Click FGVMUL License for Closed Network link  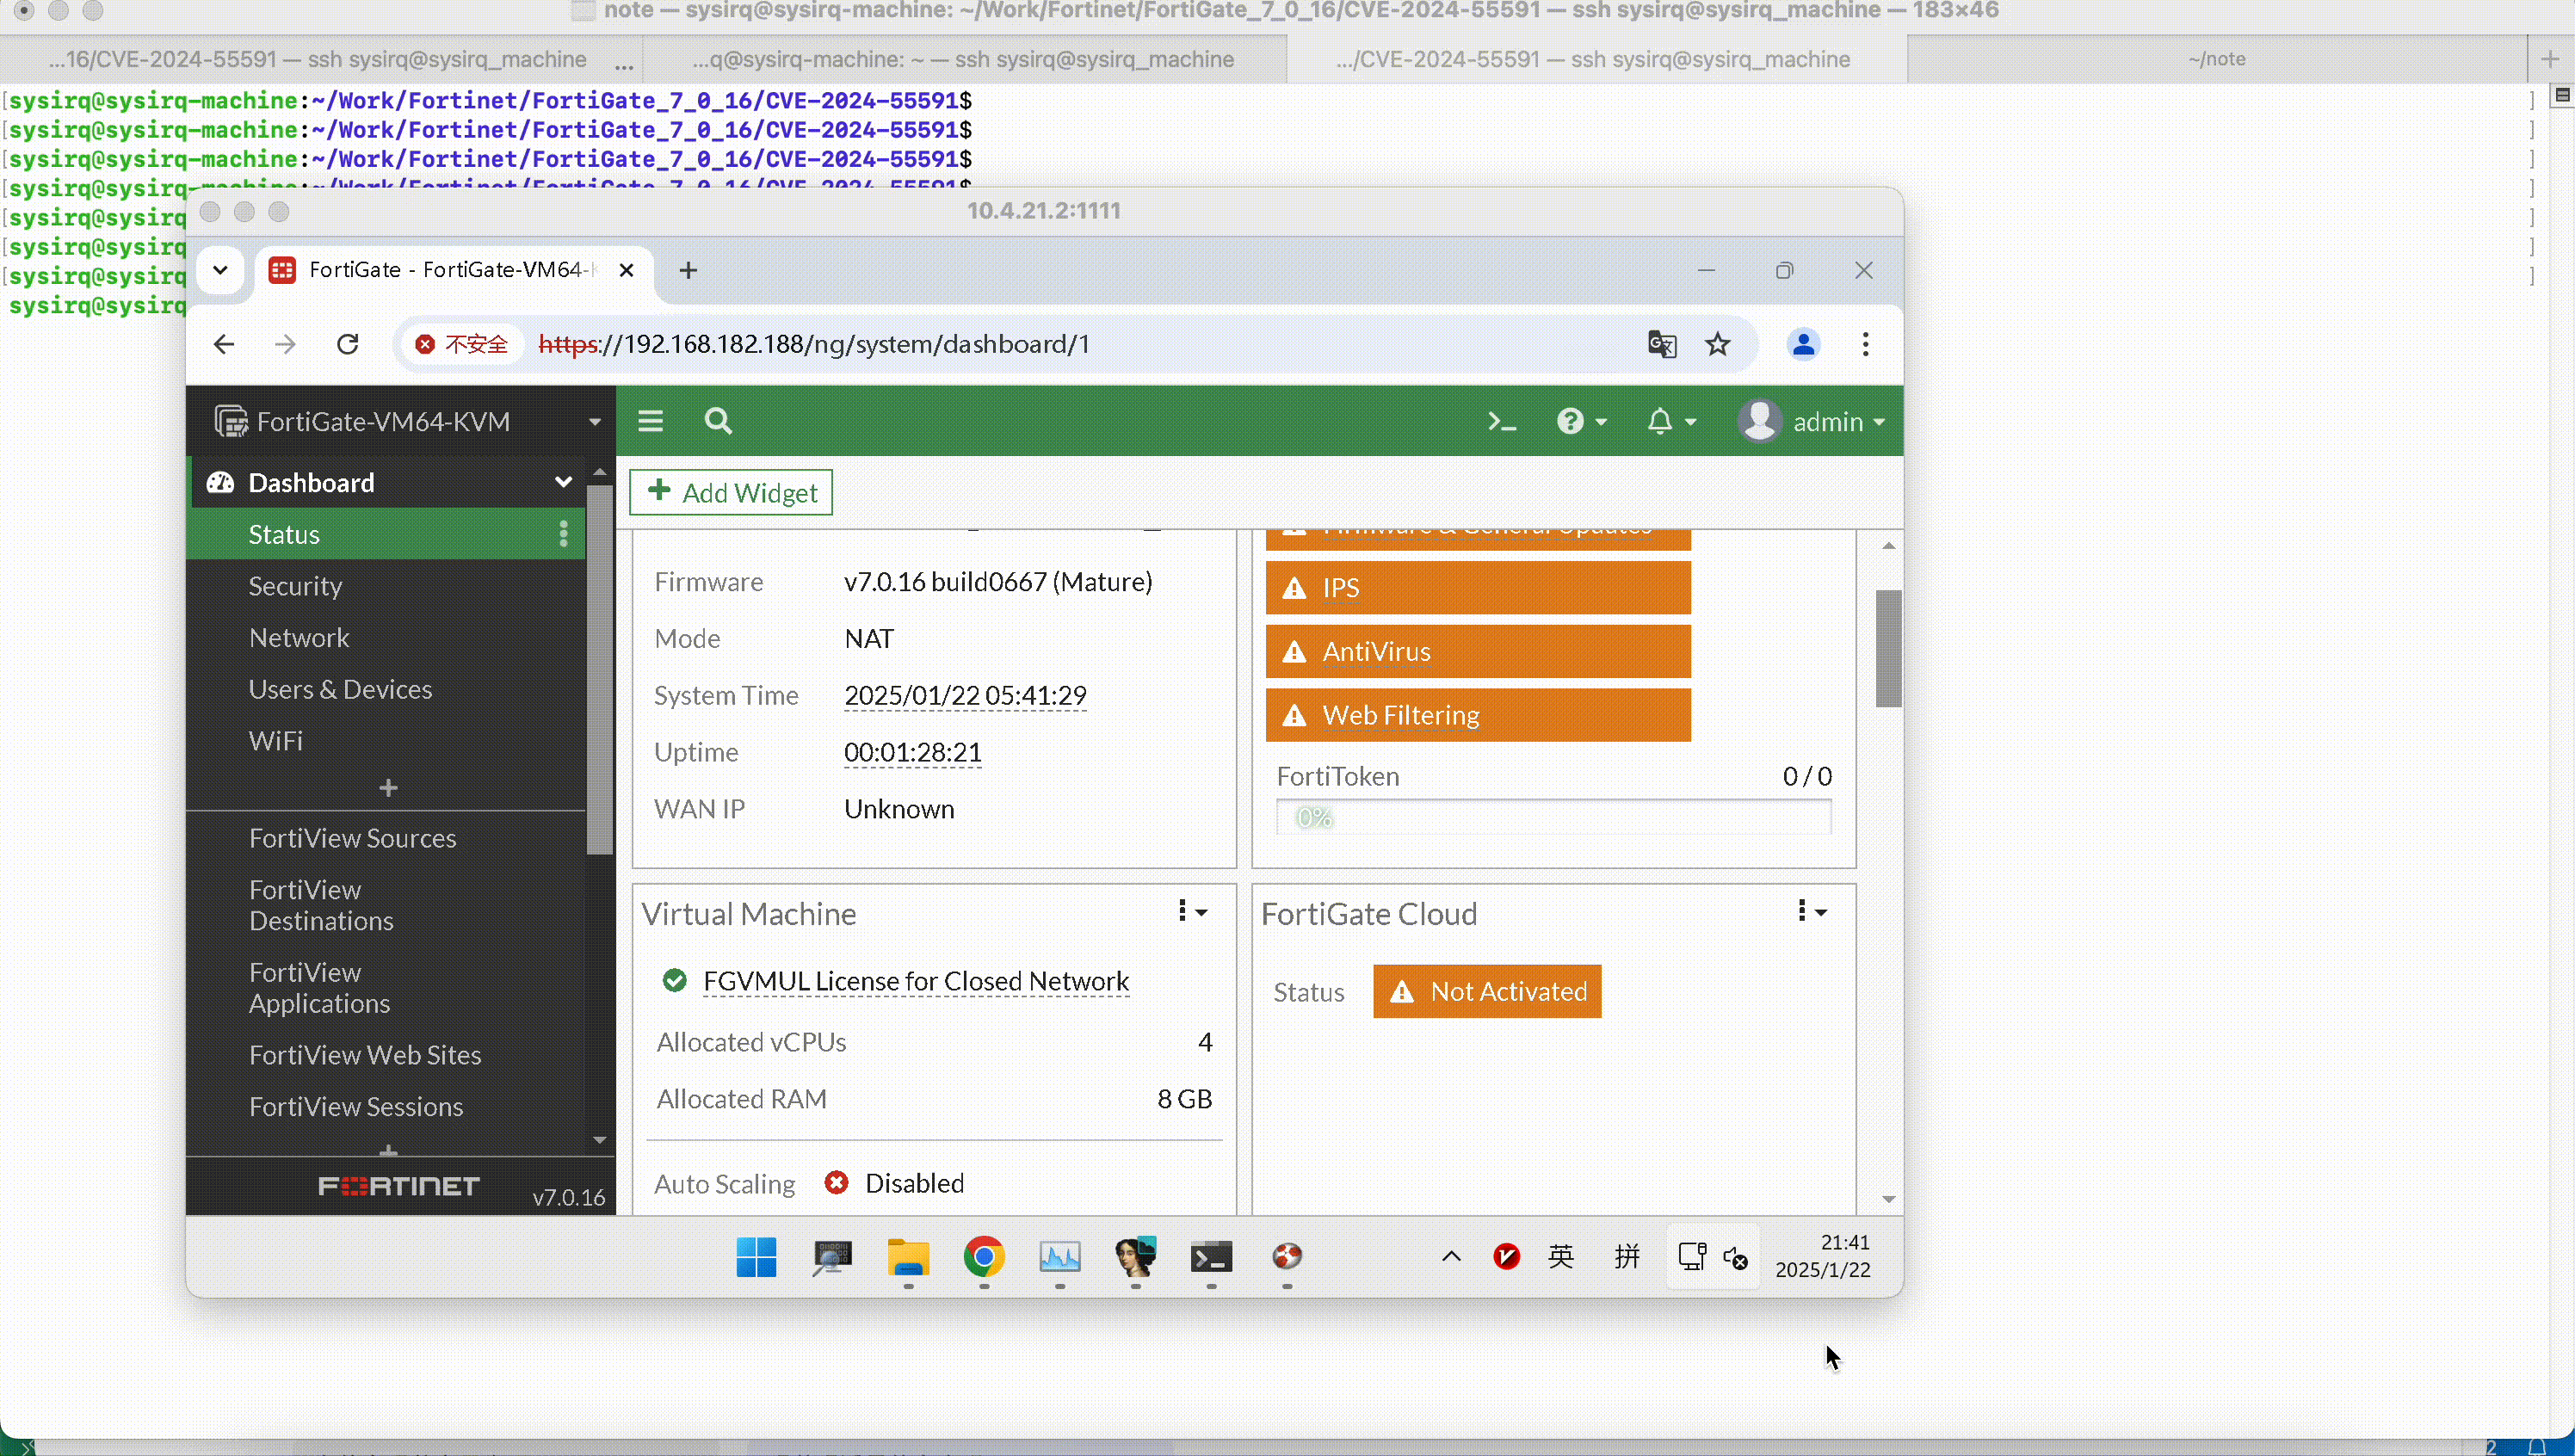click(916, 982)
